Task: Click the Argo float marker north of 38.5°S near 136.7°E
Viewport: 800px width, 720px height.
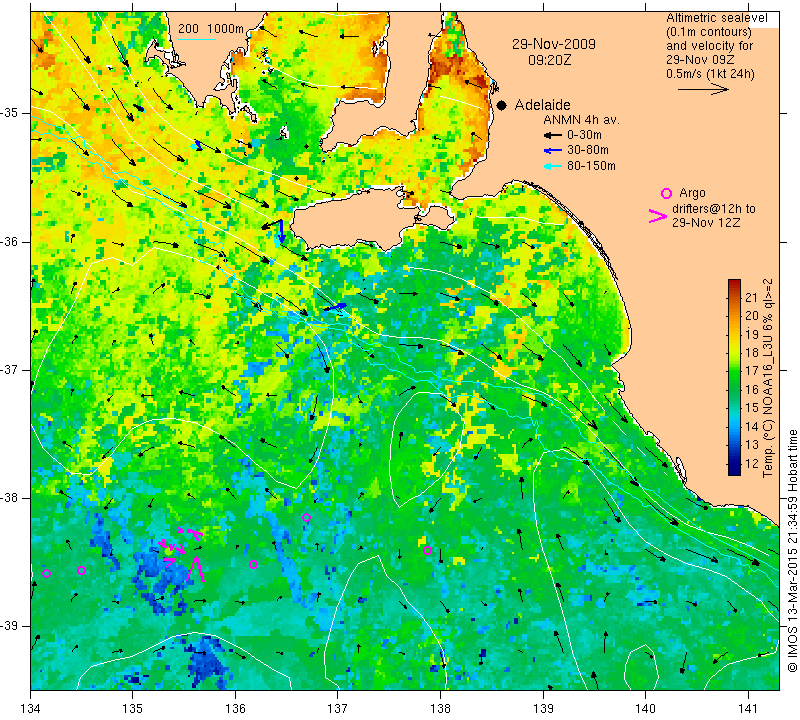Action: [306, 517]
